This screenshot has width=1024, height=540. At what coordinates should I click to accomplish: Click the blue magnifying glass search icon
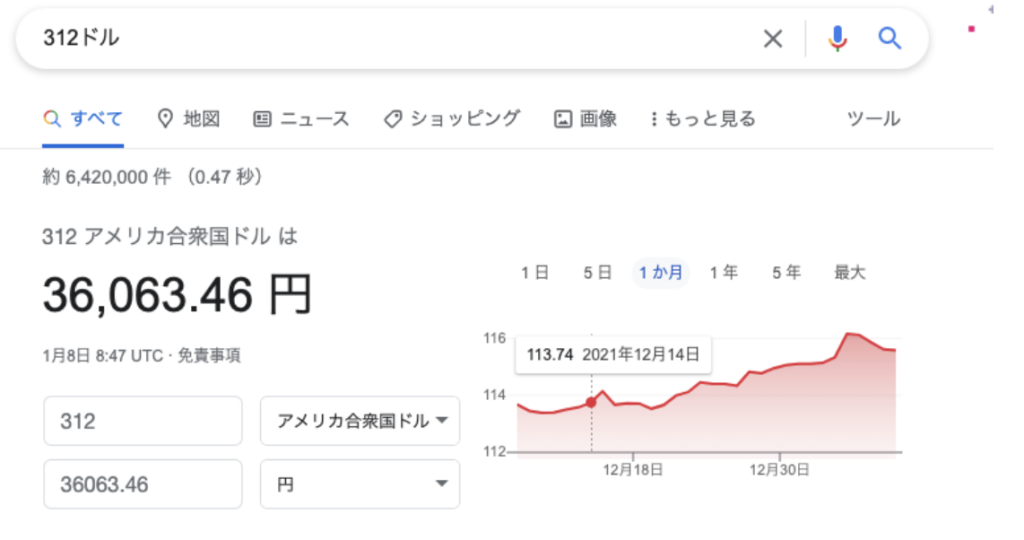[x=890, y=39]
